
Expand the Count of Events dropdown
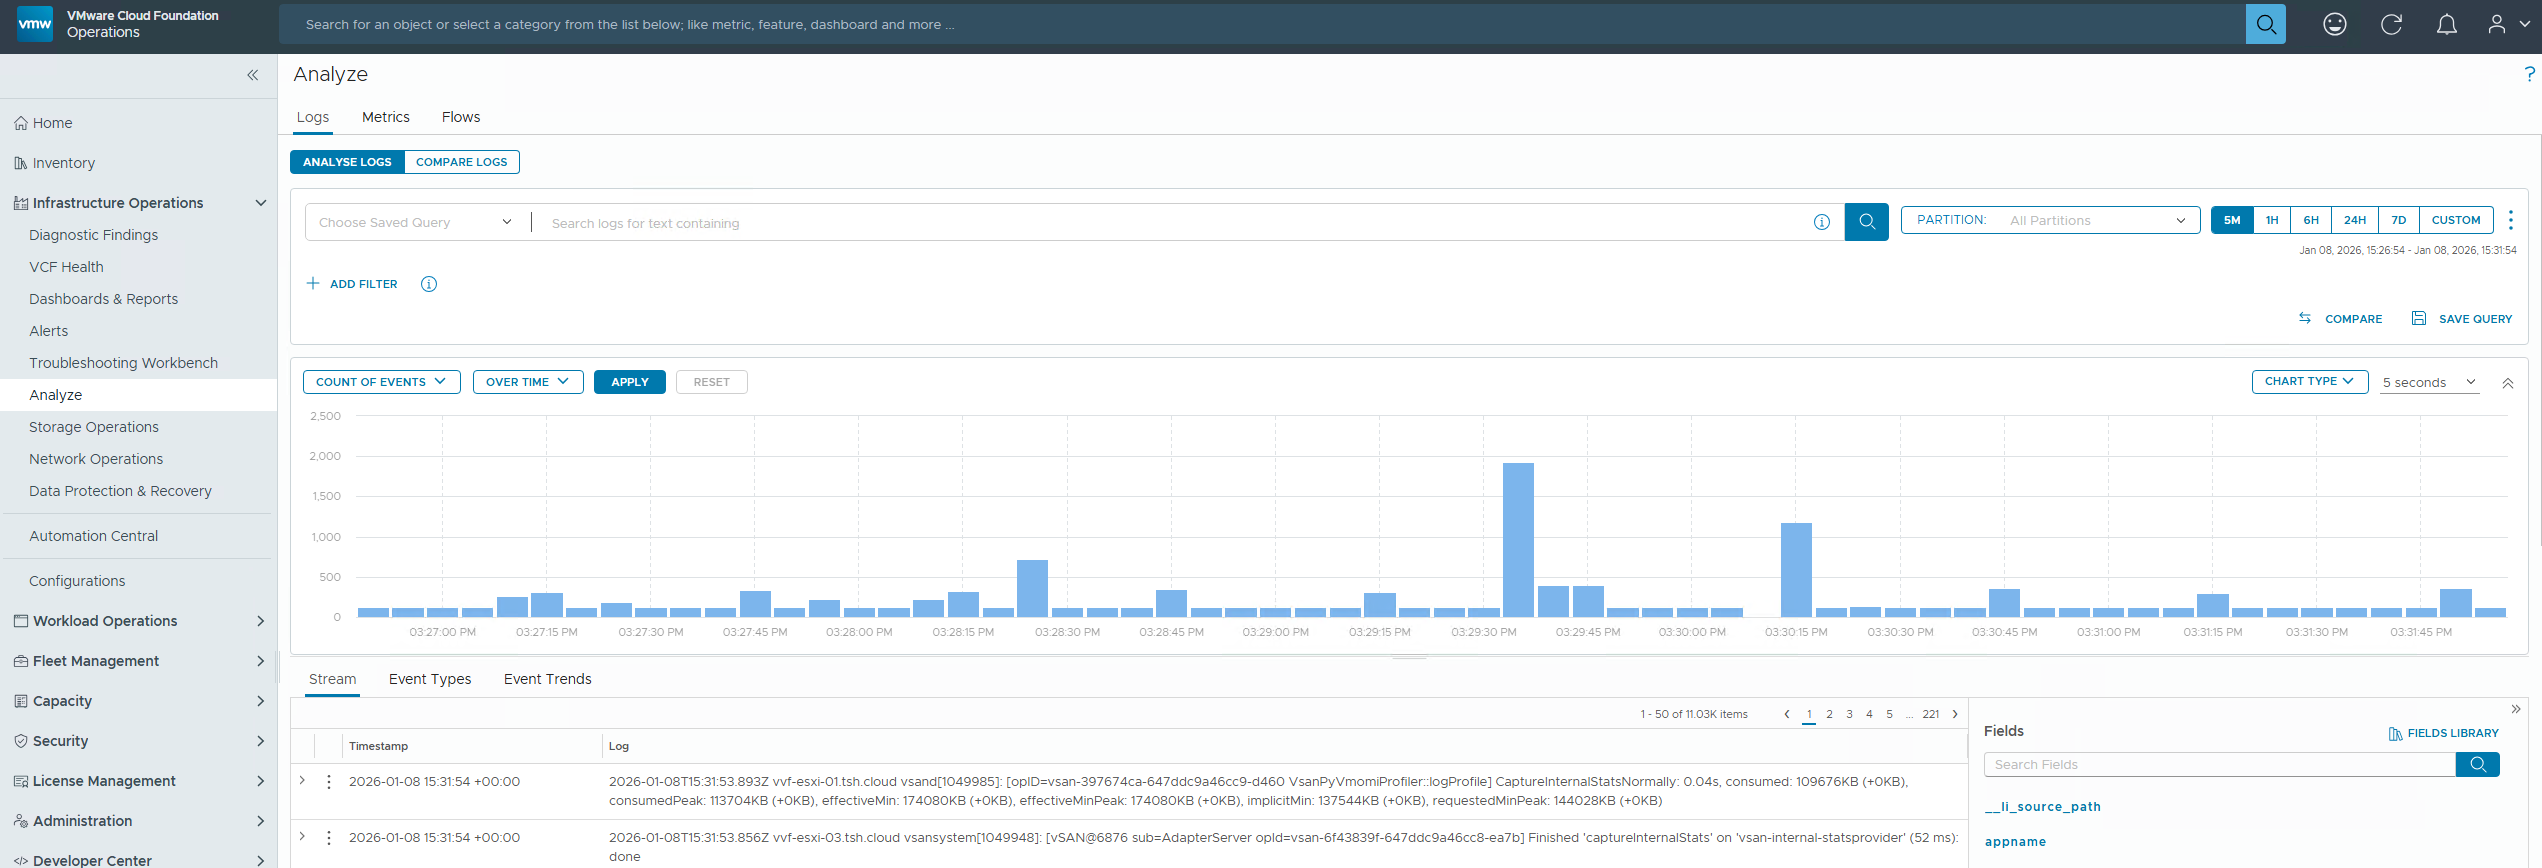click(381, 382)
